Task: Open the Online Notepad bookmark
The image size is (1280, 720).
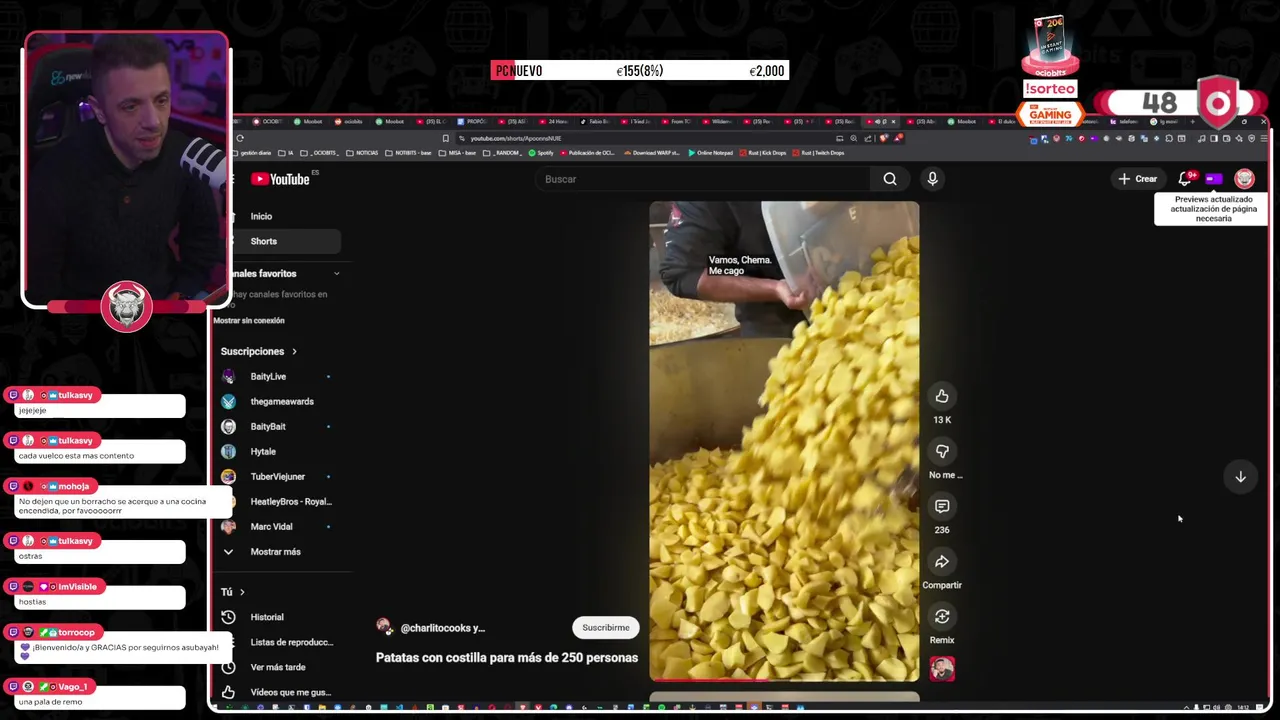Action: click(710, 153)
